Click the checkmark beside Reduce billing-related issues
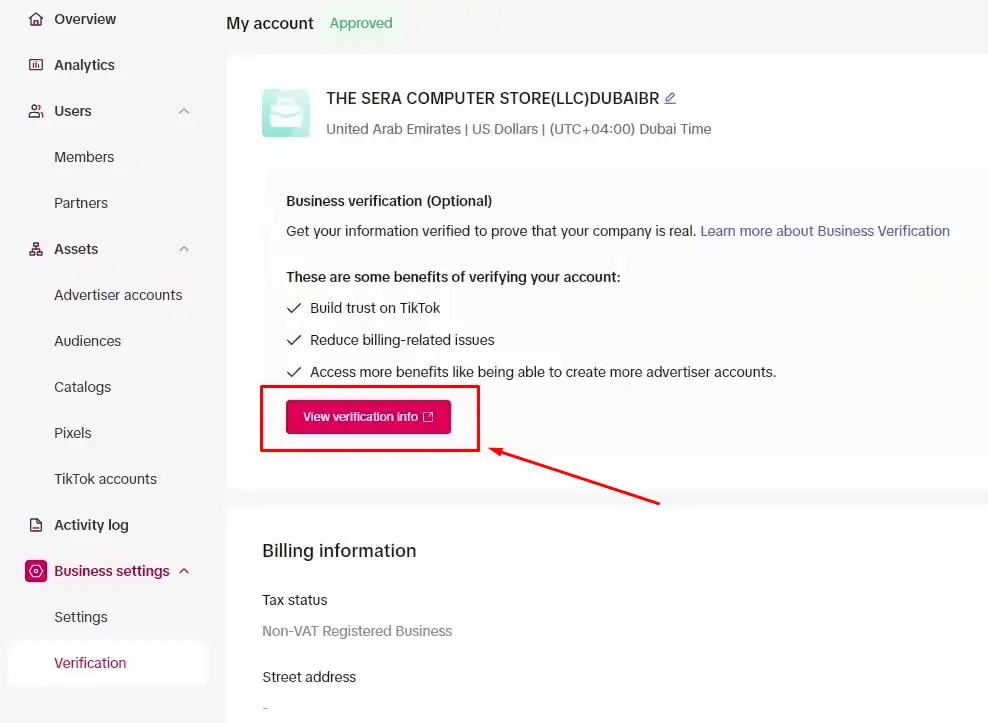Image resolution: width=988 pixels, height=723 pixels. click(x=293, y=340)
